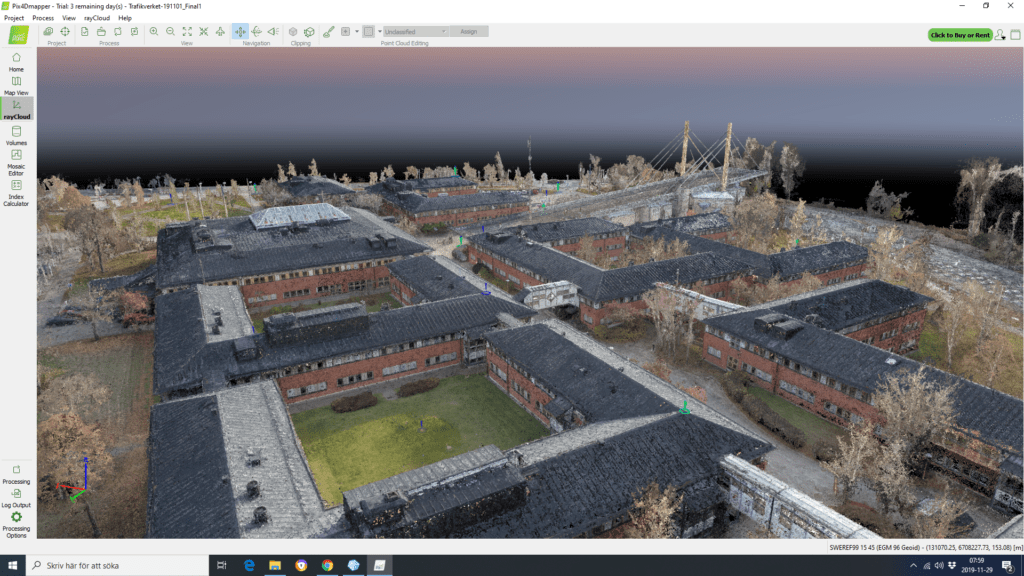Open Processing Options gear
Viewport: 1024px width, 576px height.
pos(16,524)
